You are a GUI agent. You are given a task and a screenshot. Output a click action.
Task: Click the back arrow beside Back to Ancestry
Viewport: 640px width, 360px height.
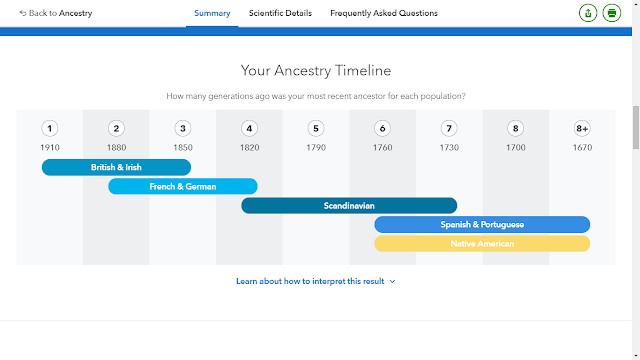coord(23,13)
